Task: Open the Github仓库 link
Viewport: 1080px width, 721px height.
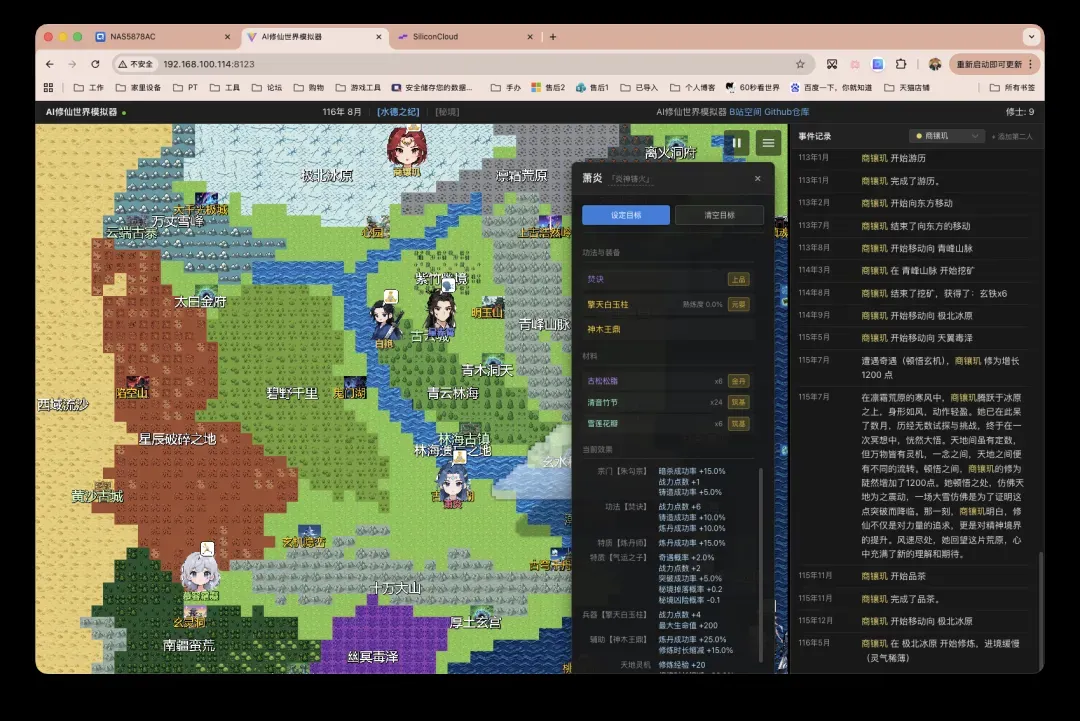Action: [786, 112]
